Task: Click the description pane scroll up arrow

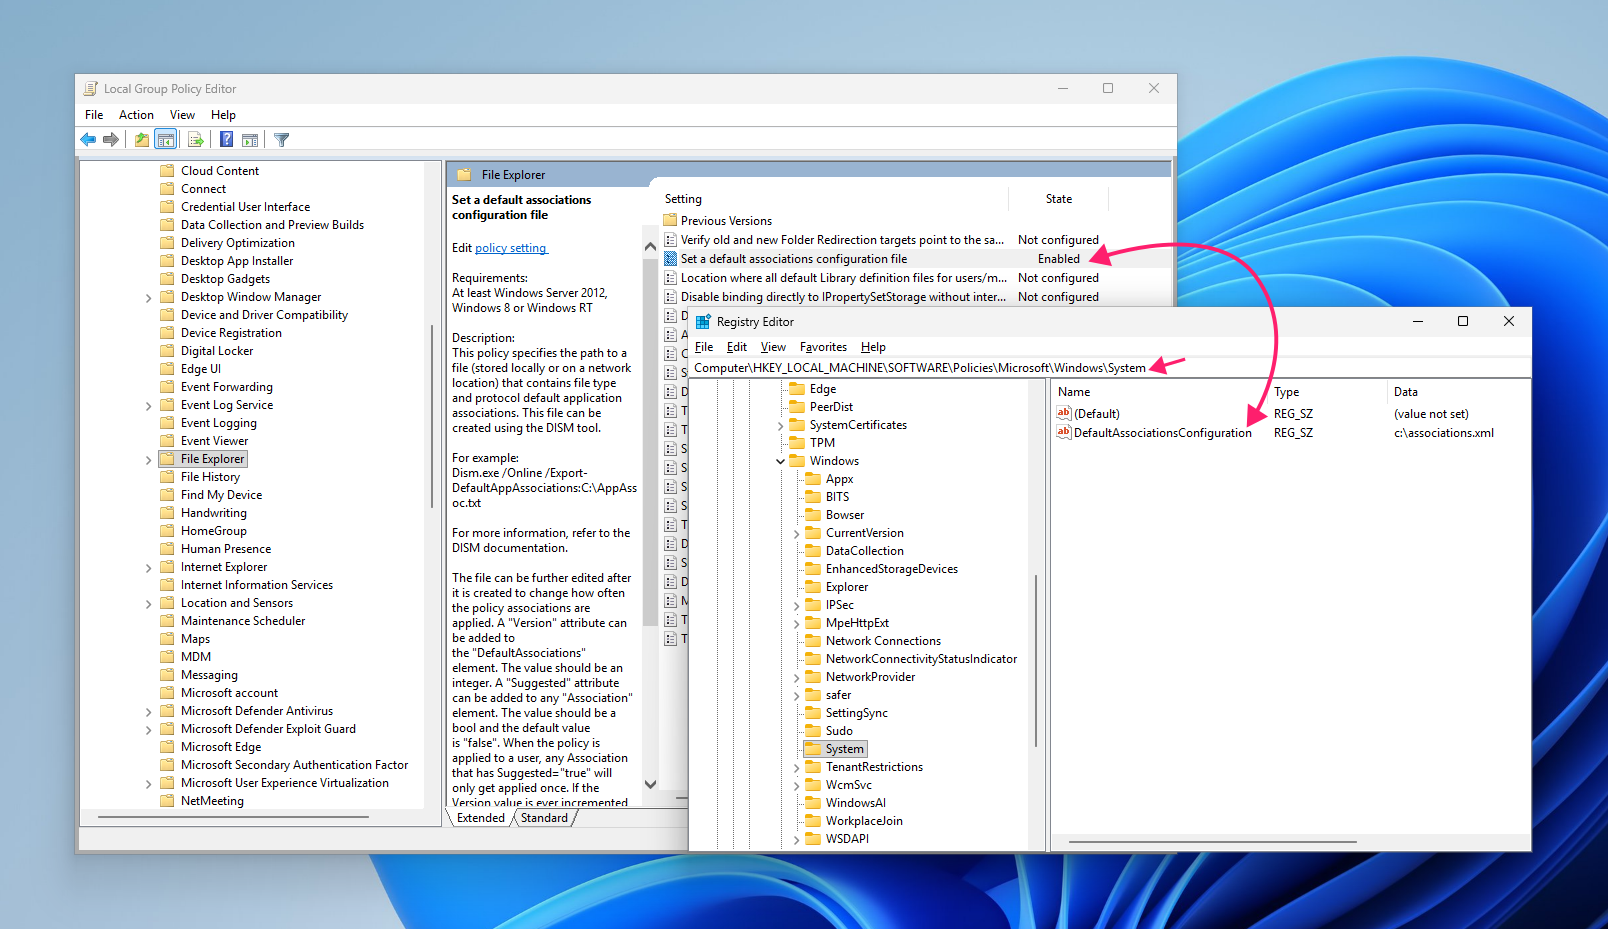Action: pyautogui.click(x=650, y=246)
